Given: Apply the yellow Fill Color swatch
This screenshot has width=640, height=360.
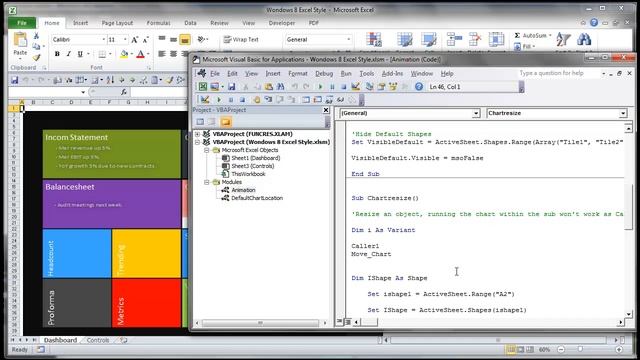Looking at the screenshot, I should pos(124,54).
